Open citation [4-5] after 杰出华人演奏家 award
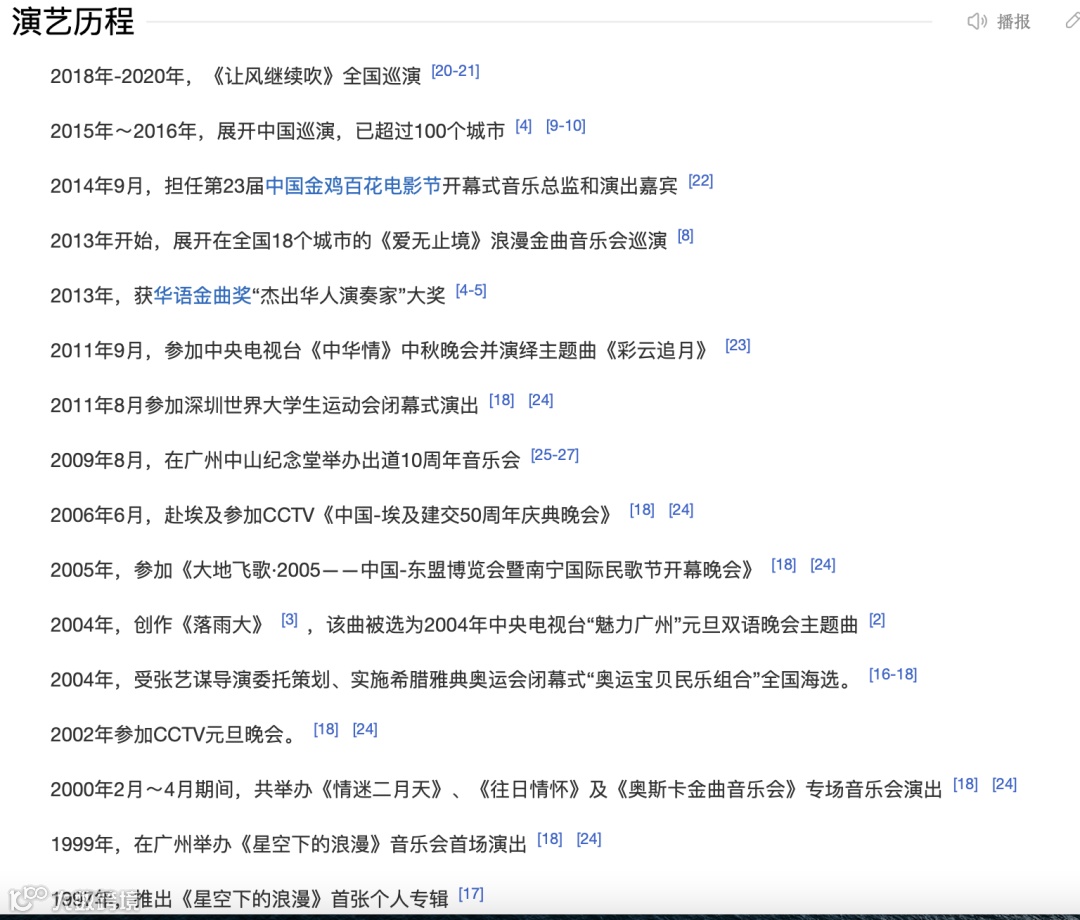The image size is (1080, 920). 471,291
